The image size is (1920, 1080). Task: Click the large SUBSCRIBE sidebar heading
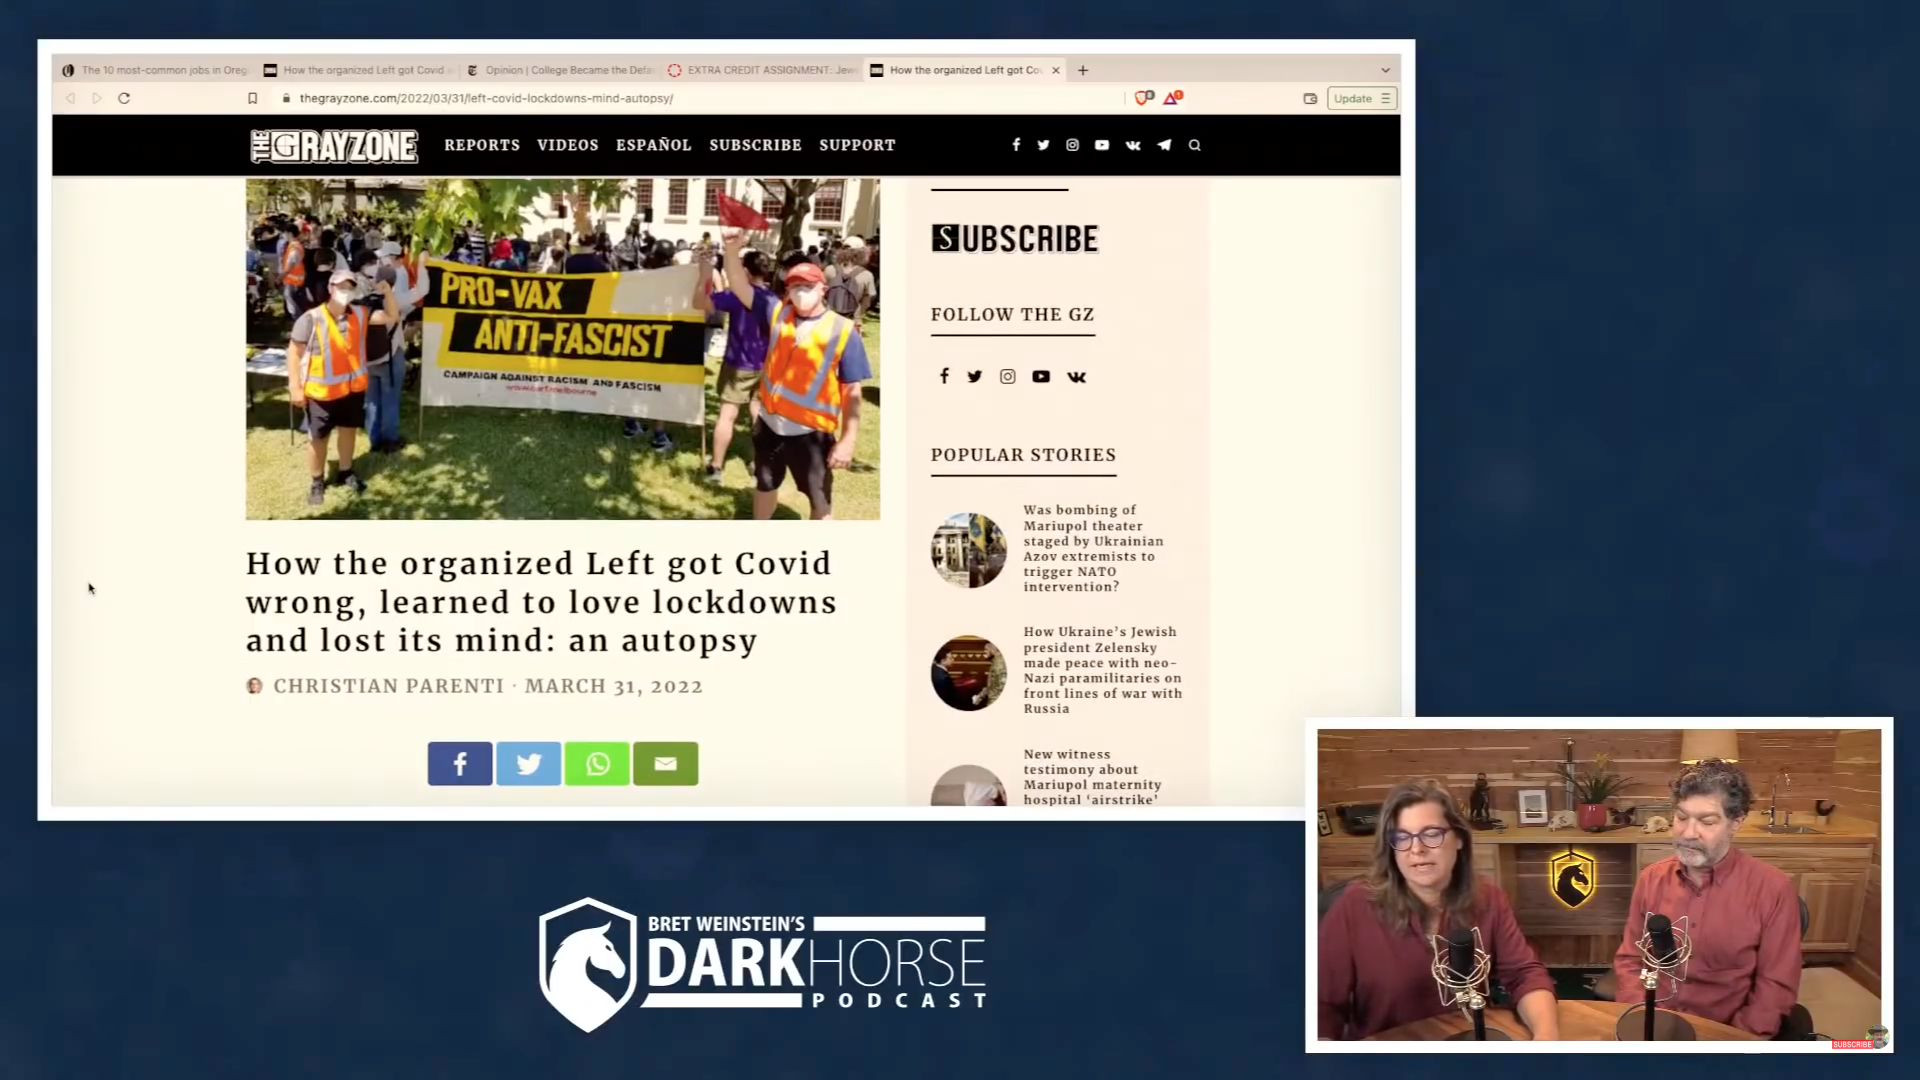point(1015,239)
